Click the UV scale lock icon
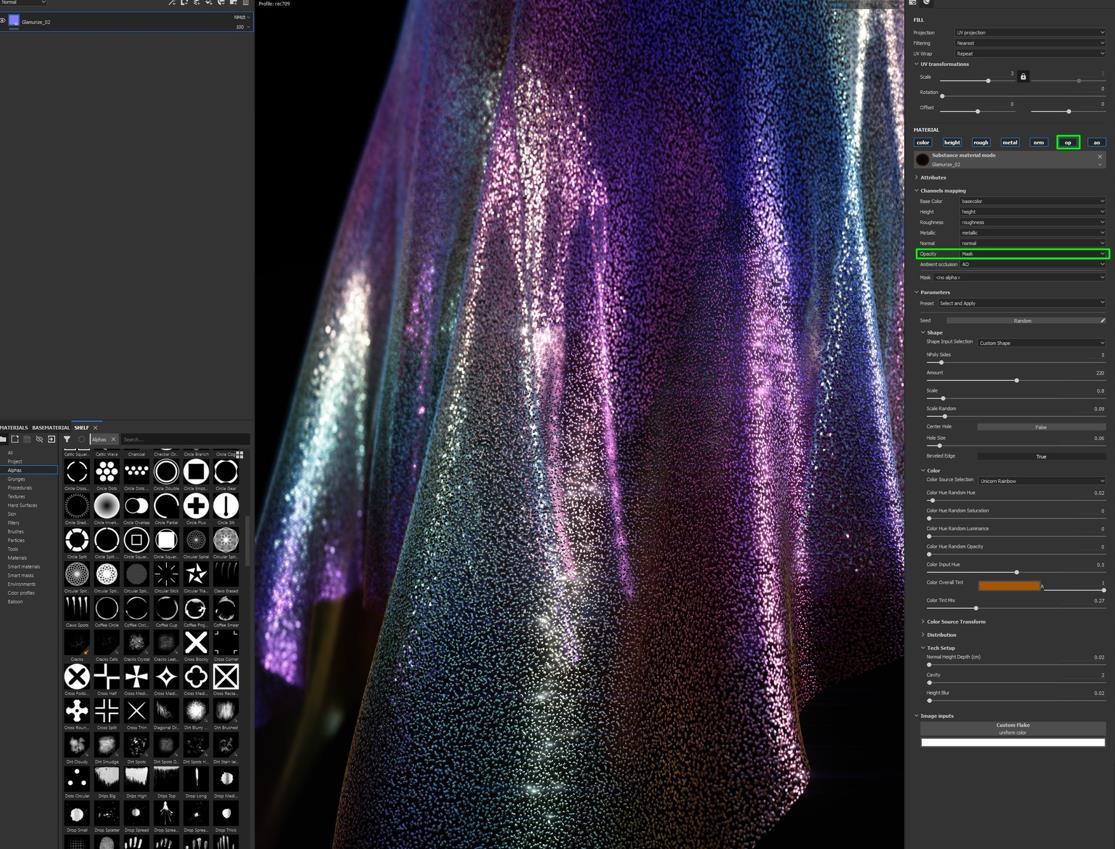Image resolution: width=1115 pixels, height=849 pixels. click(1023, 77)
